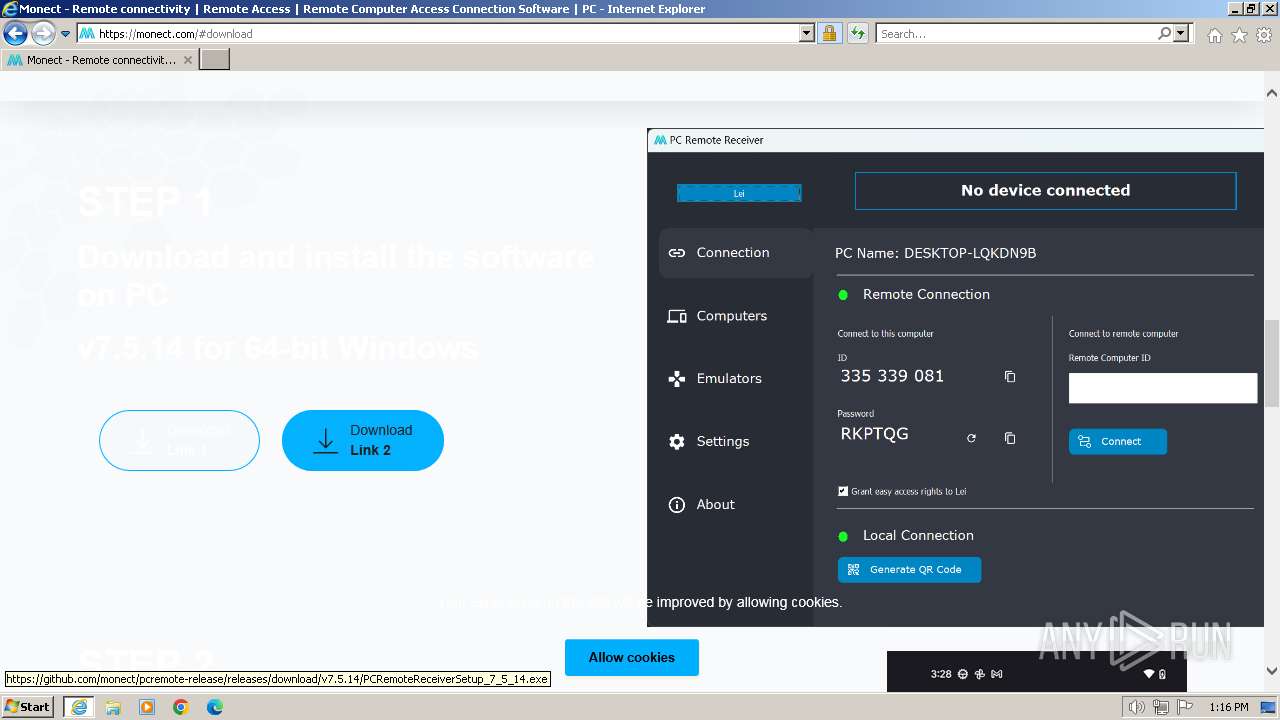Click the password text RKPTQG
Image resolution: width=1280 pixels, height=720 pixels.
pos(874,434)
